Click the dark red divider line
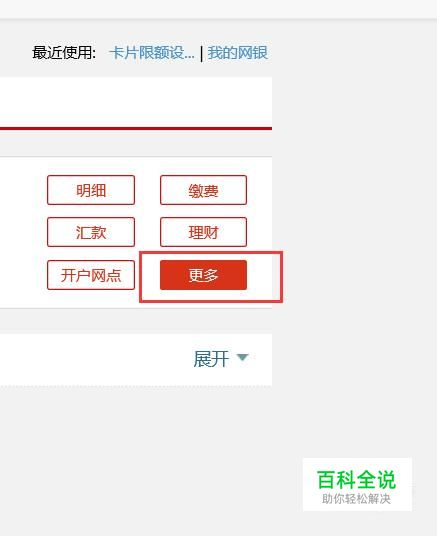437x536 pixels. coord(136,129)
